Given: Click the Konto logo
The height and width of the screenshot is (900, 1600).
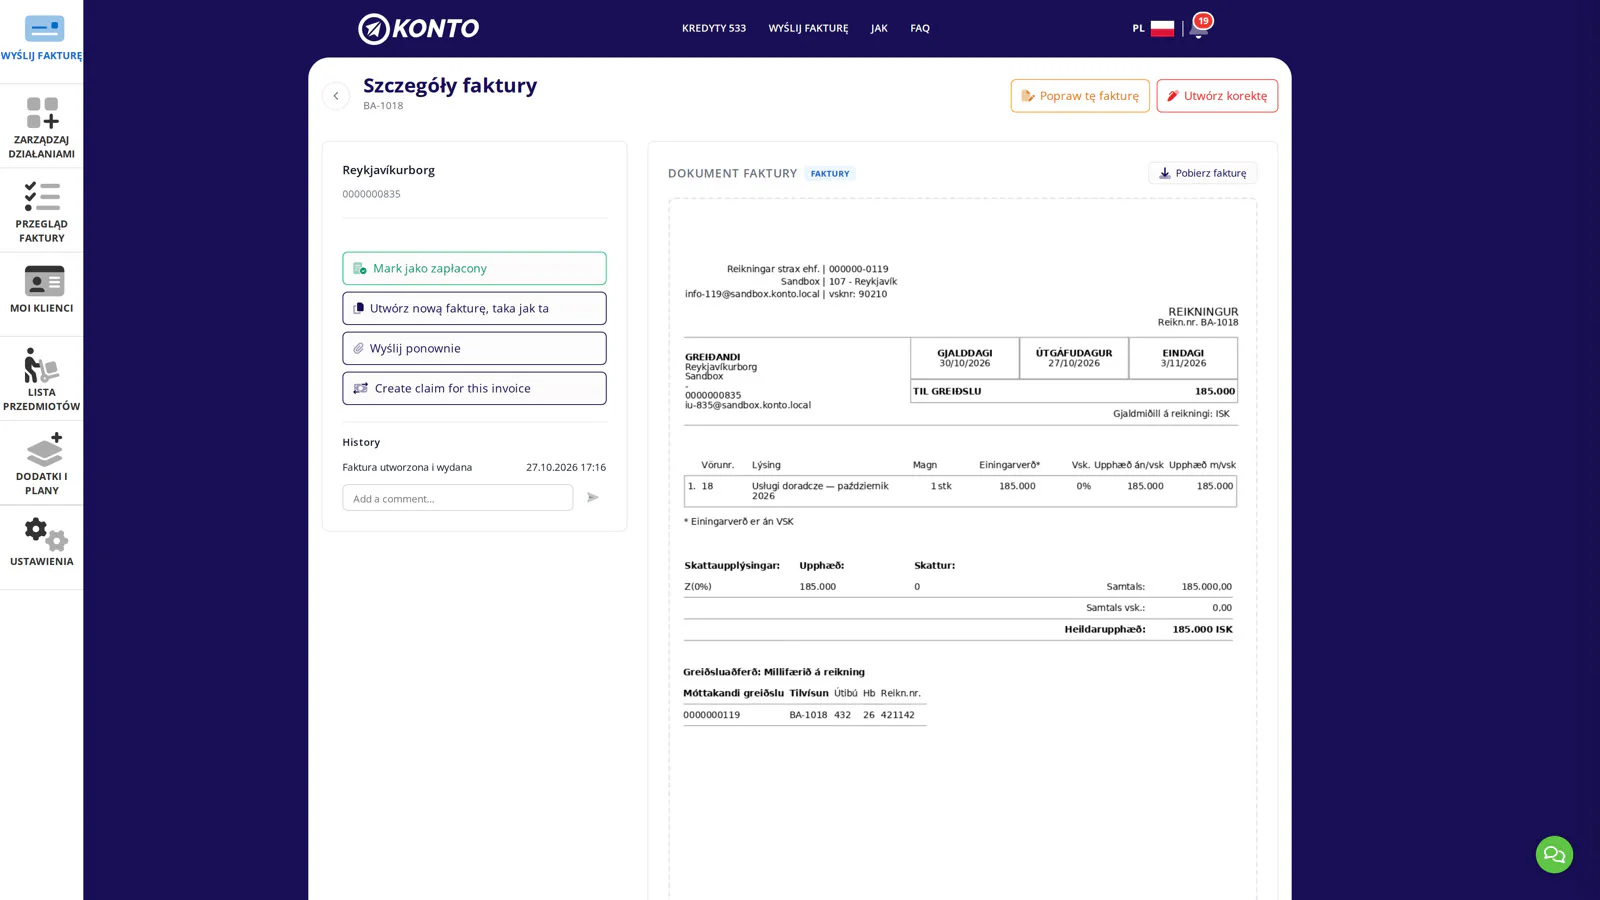Looking at the screenshot, I should (x=418, y=28).
